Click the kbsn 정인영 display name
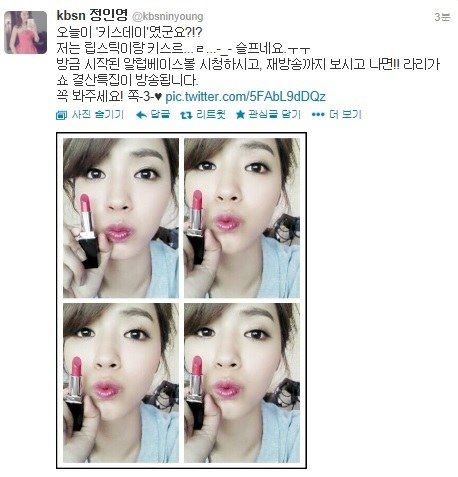458x477 pixels. click(x=92, y=15)
